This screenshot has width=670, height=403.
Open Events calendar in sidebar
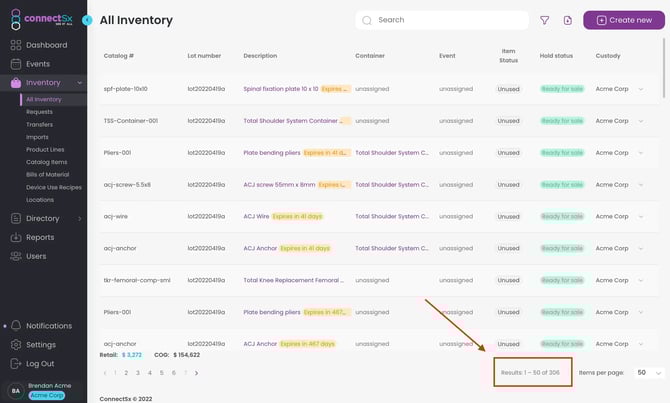[x=37, y=64]
